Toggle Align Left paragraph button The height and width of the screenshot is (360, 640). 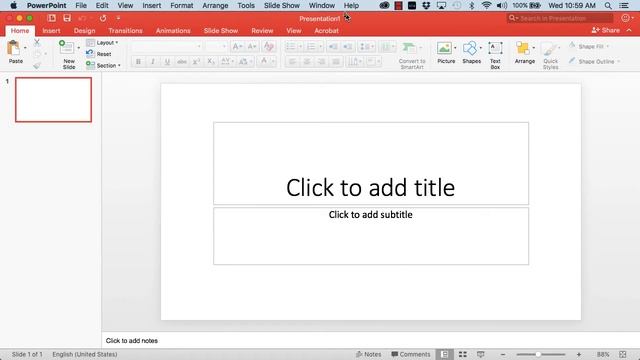click(292, 62)
